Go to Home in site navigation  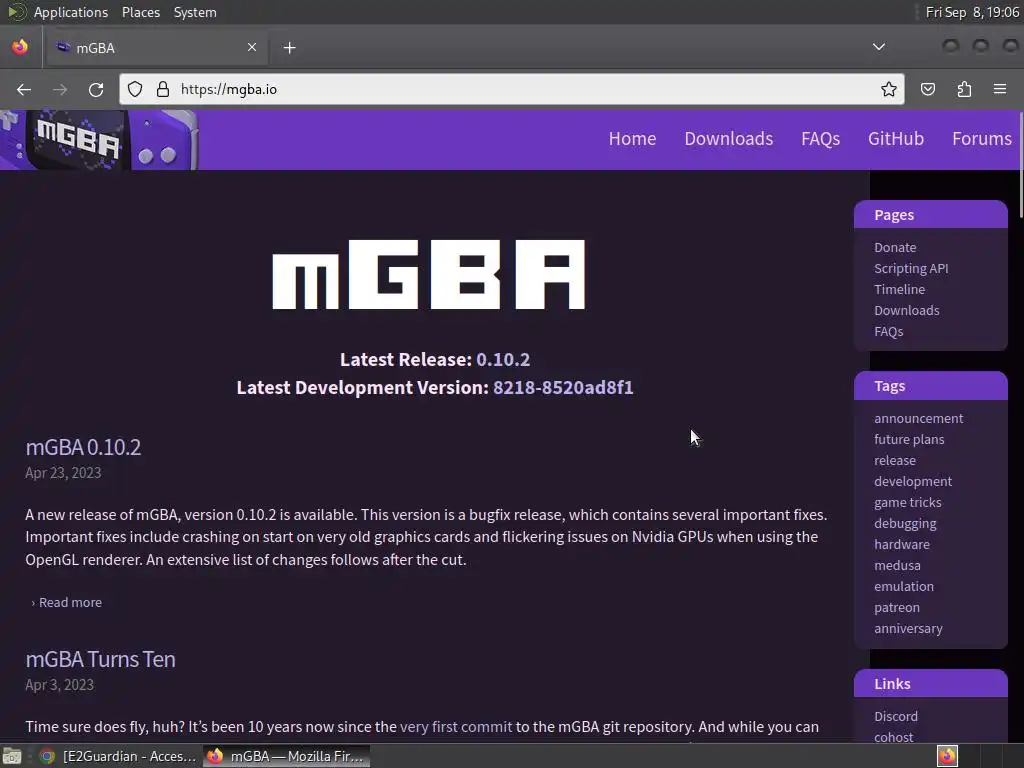pos(632,138)
